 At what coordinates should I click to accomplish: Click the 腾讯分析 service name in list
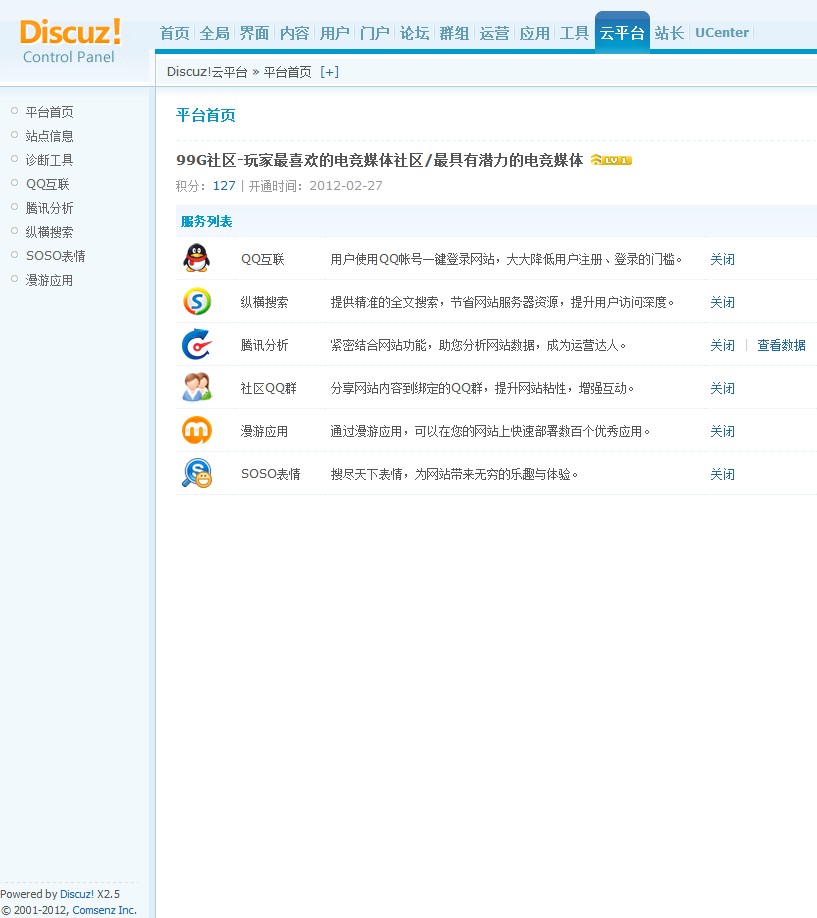(x=264, y=345)
